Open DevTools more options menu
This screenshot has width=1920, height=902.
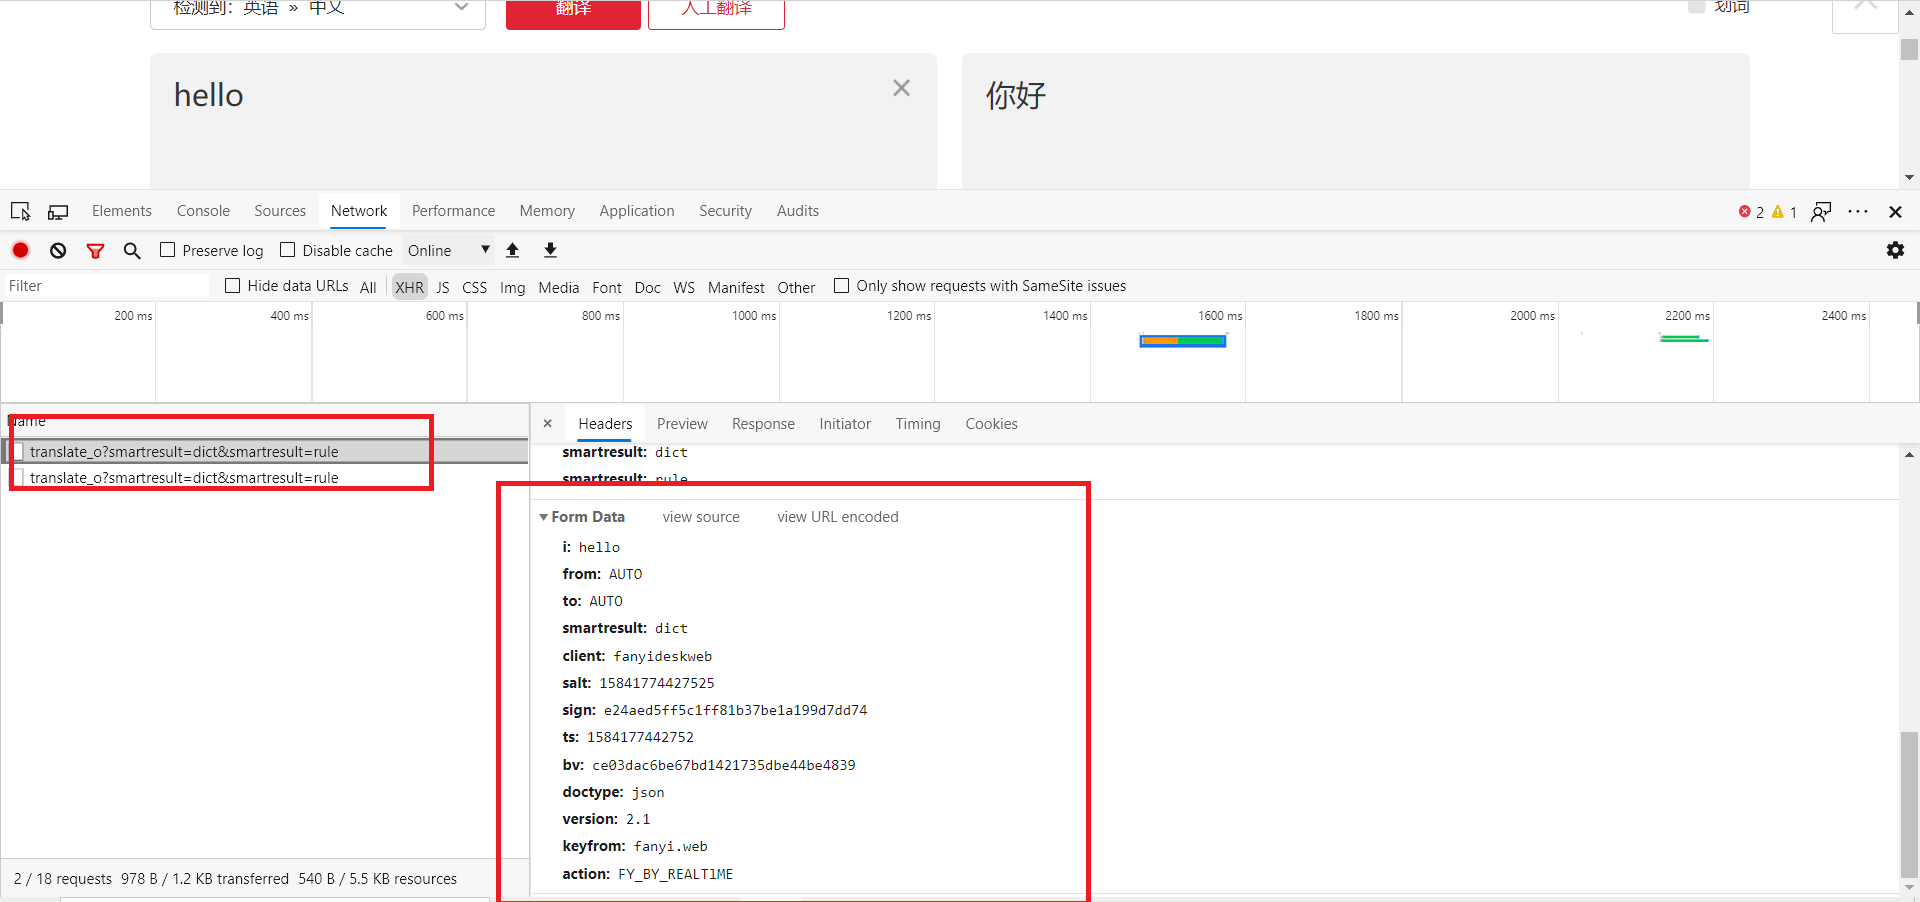coord(1858,212)
